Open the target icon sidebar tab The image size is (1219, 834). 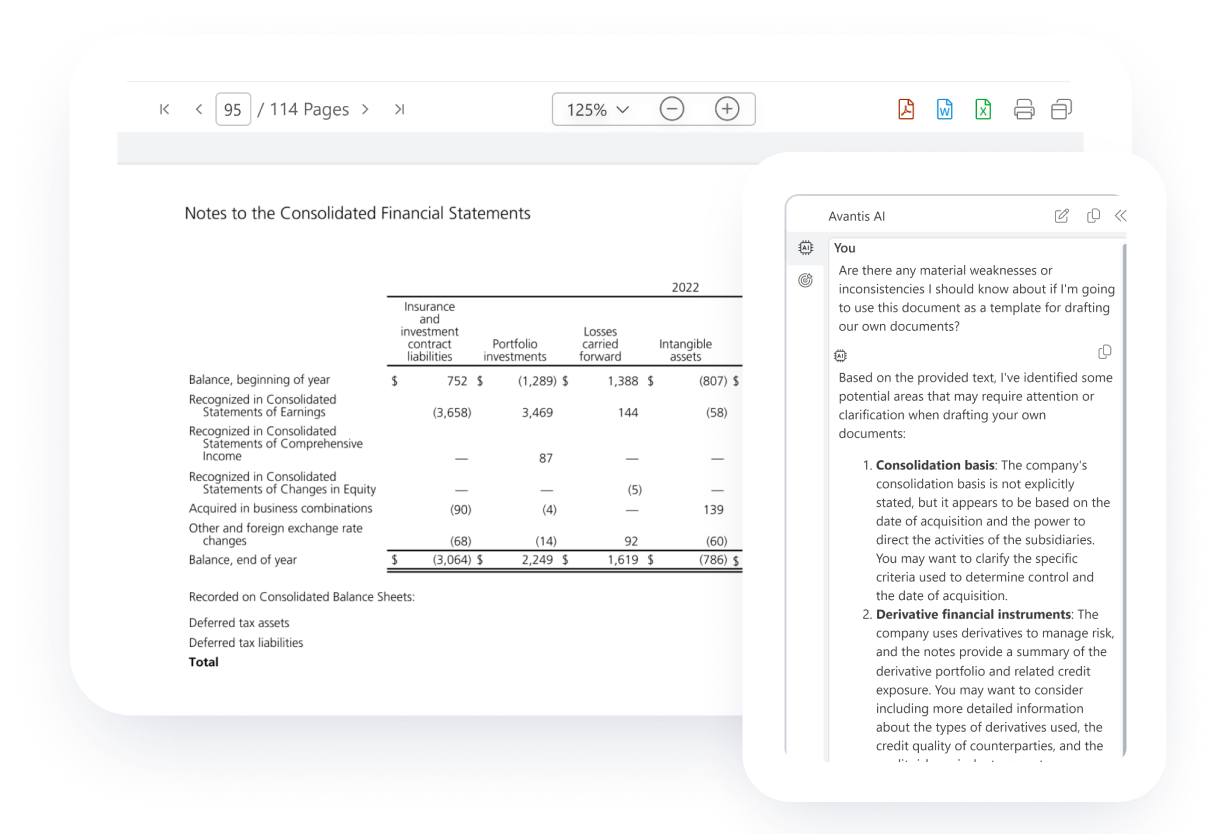pyautogui.click(x=805, y=281)
